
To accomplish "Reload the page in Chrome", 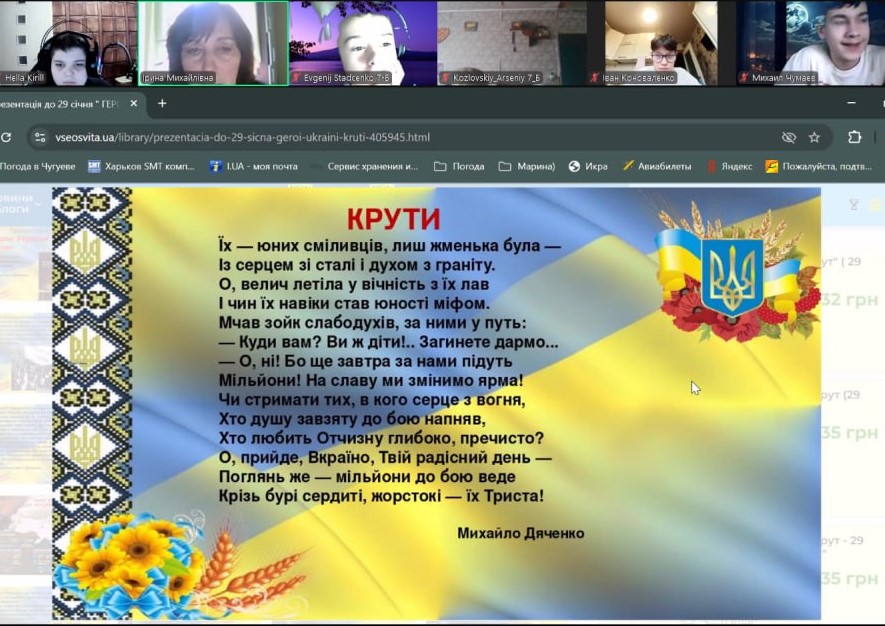I will 6,137.
